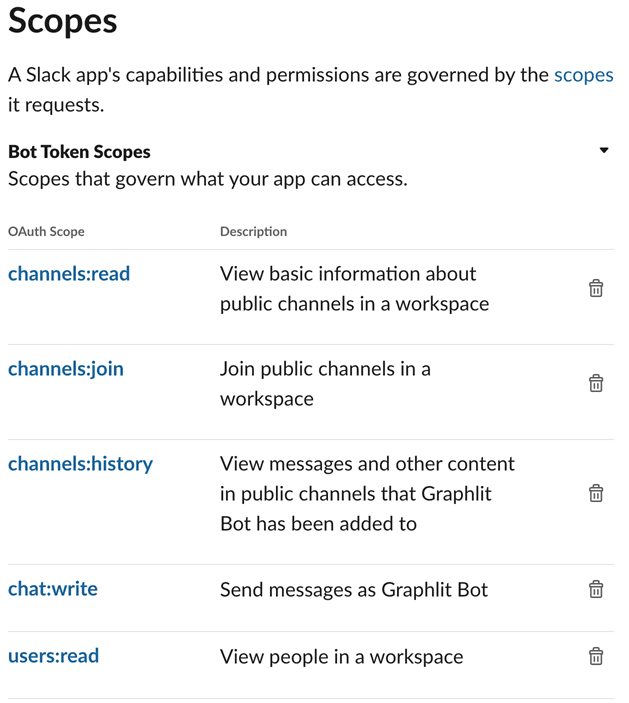This screenshot has width=629, height=703.
Task: Click the large Scopes page title
Action: [x=63, y=22]
